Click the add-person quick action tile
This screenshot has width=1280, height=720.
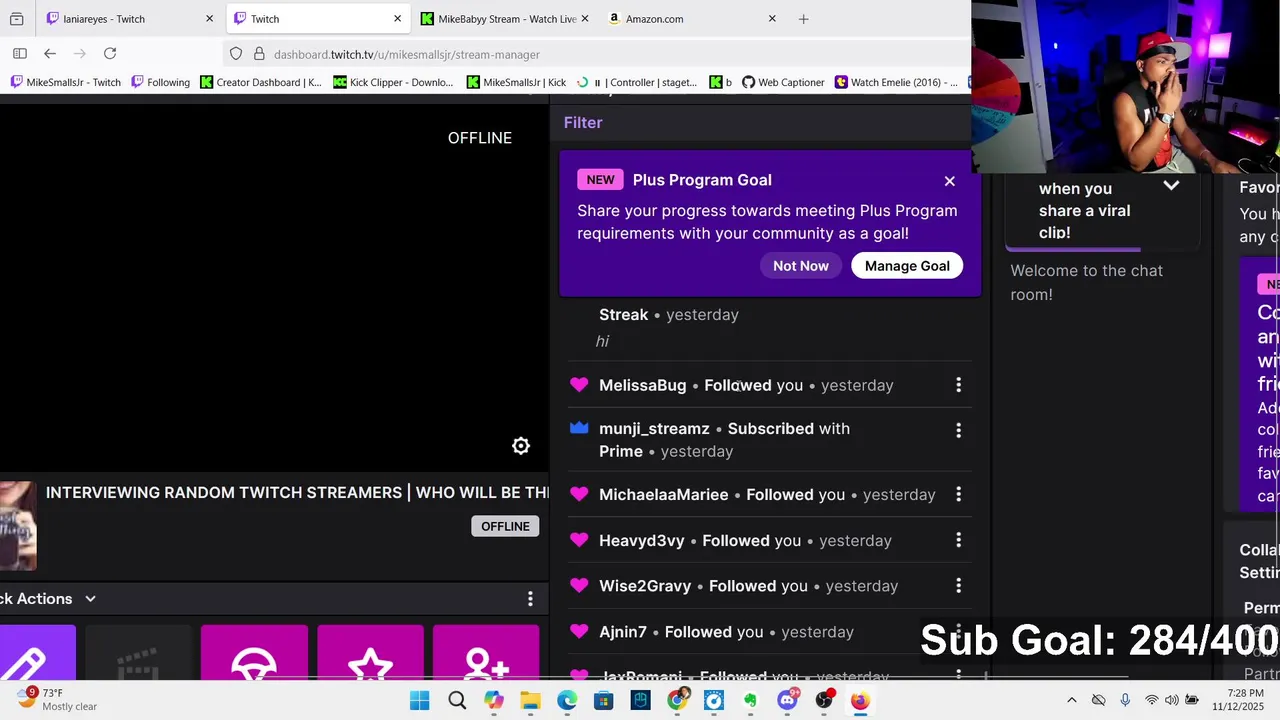tap(486, 652)
